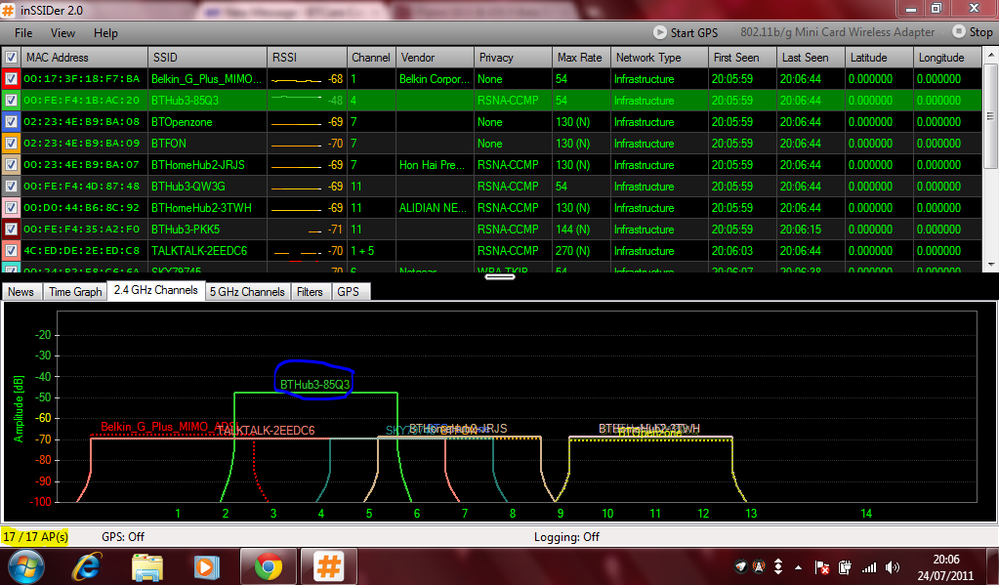The width and height of the screenshot is (999, 585).
Task: Open the wireless signal tray icon
Action: tap(868, 567)
